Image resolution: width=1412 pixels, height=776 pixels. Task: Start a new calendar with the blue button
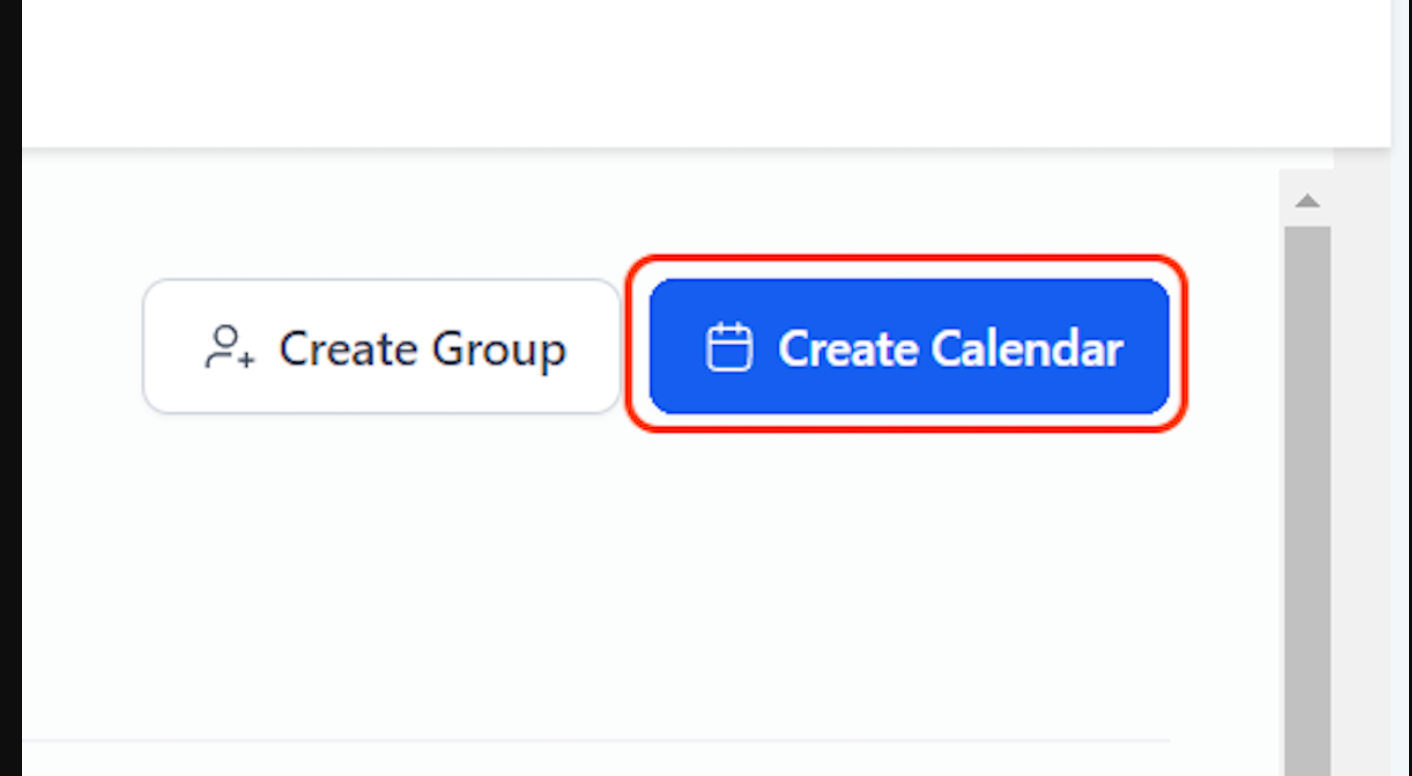tap(909, 346)
